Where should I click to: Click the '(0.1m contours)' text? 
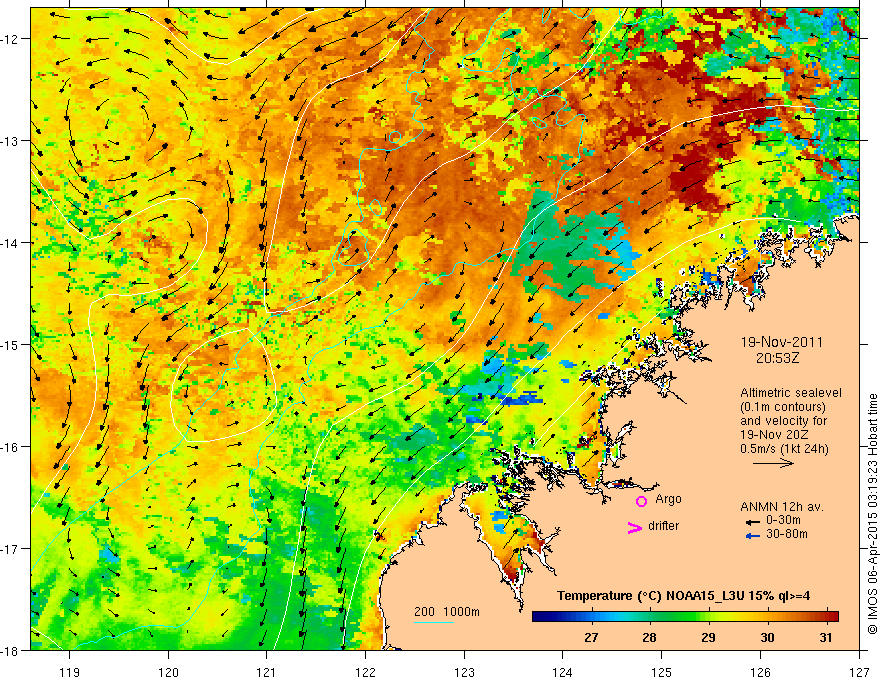click(x=783, y=407)
